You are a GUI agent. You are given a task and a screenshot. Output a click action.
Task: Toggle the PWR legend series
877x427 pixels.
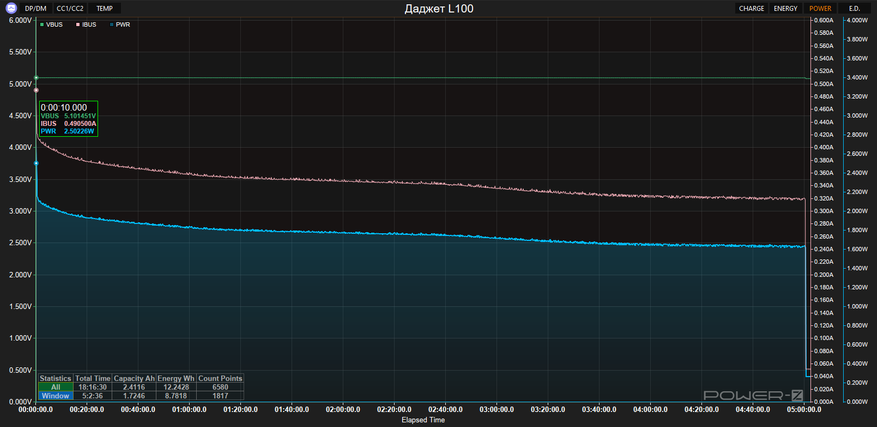[117, 23]
